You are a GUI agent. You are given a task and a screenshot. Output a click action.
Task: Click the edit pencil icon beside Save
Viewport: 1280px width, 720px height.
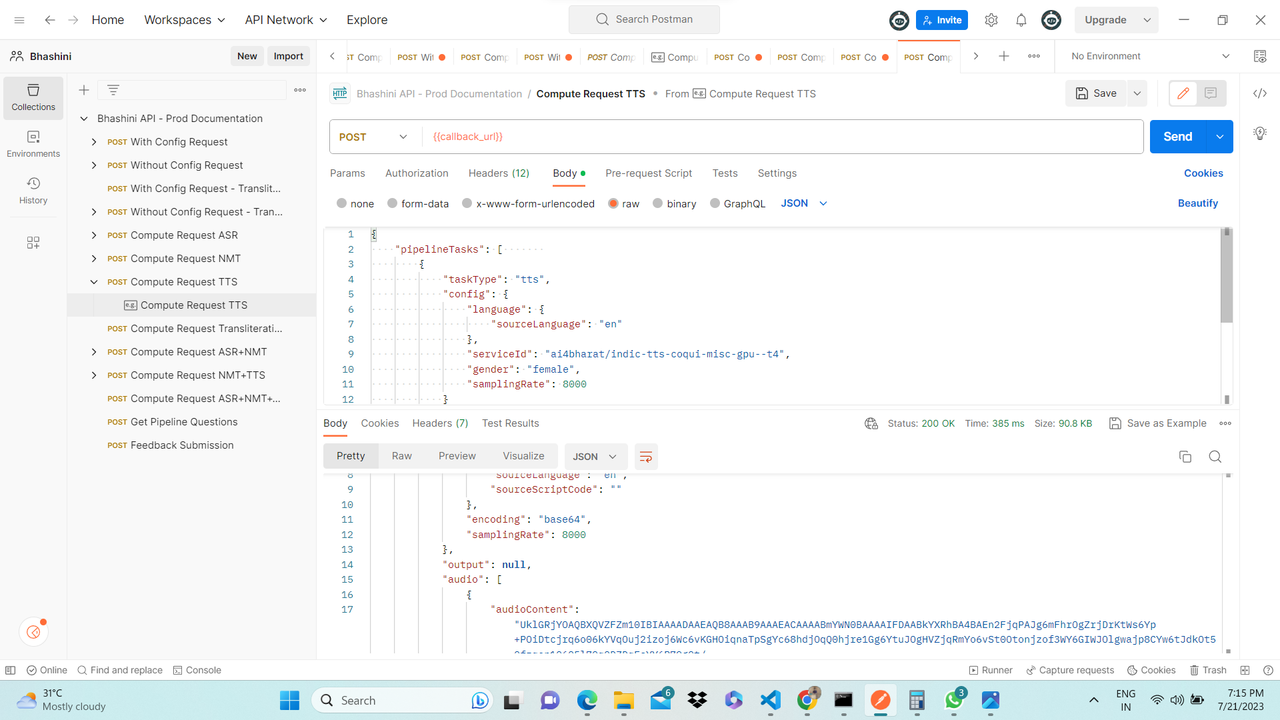(1183, 93)
